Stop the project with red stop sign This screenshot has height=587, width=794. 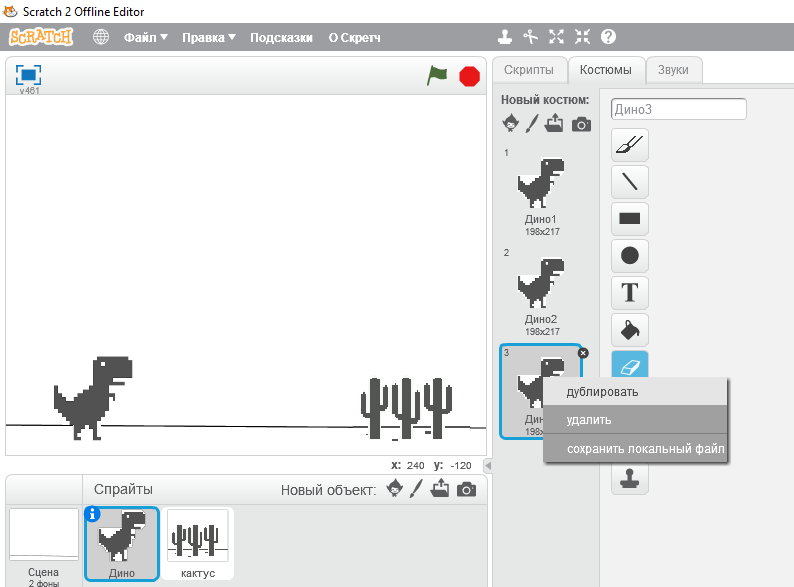469,76
